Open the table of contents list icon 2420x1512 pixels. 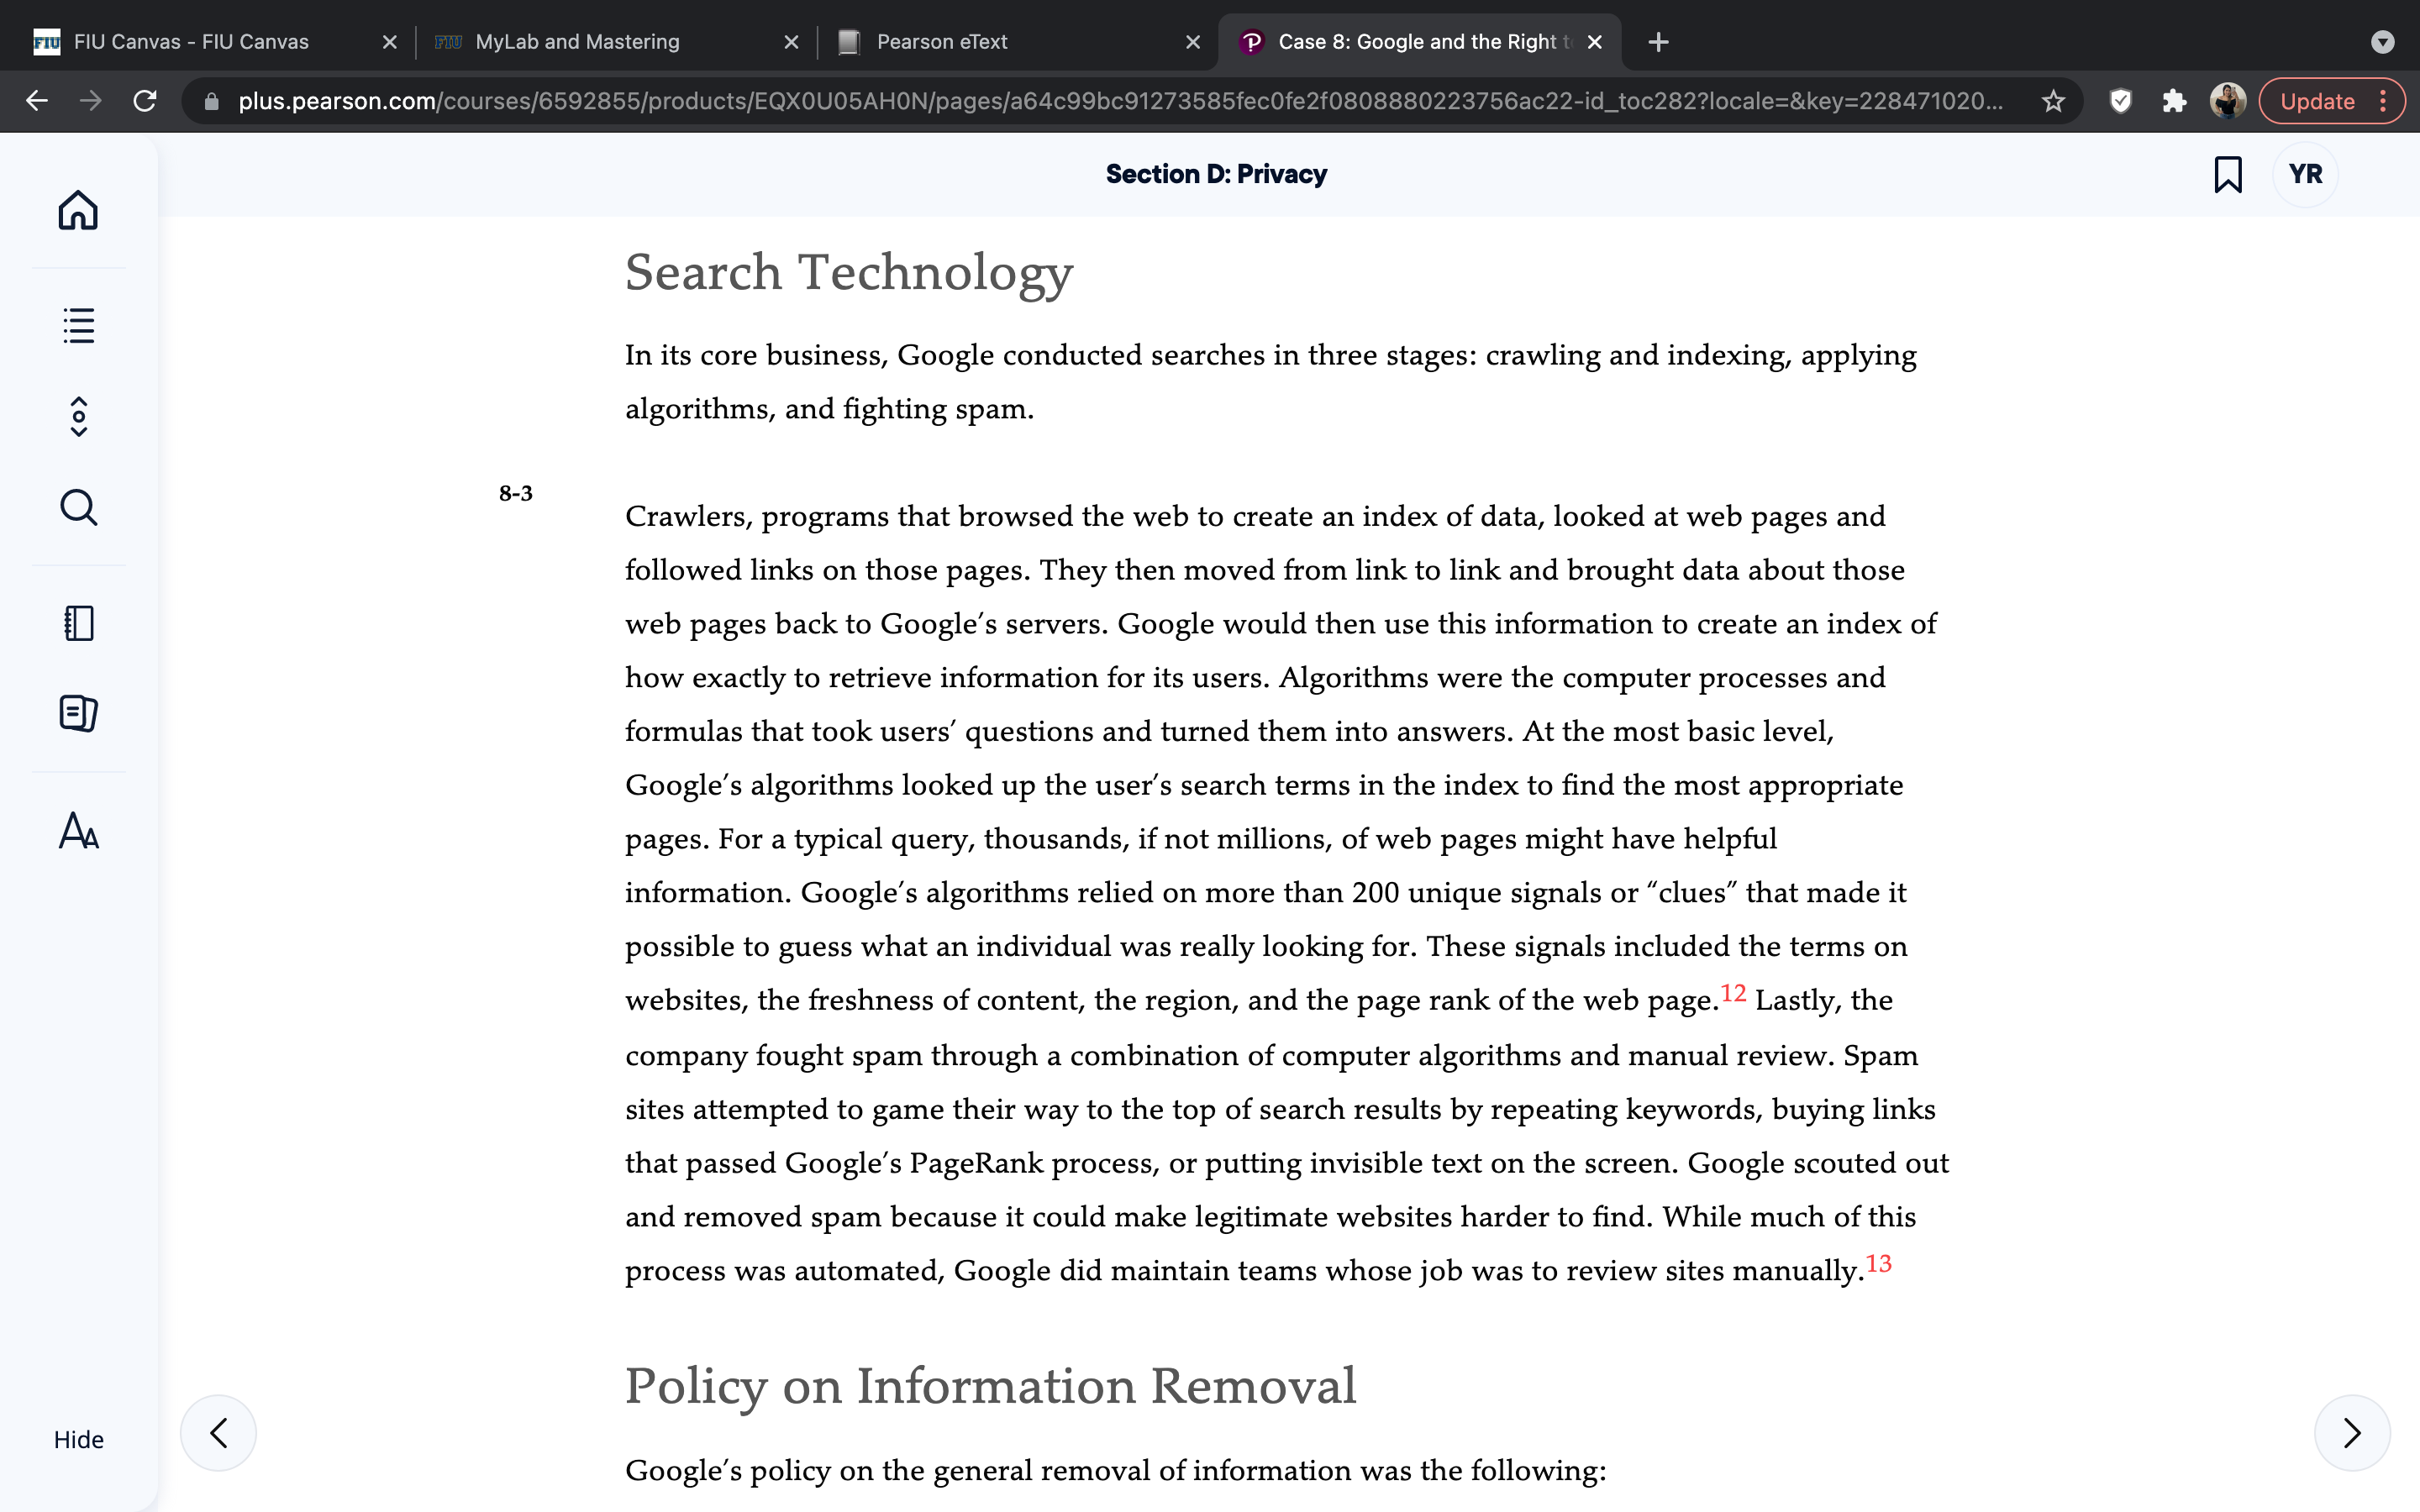pyautogui.click(x=78, y=325)
